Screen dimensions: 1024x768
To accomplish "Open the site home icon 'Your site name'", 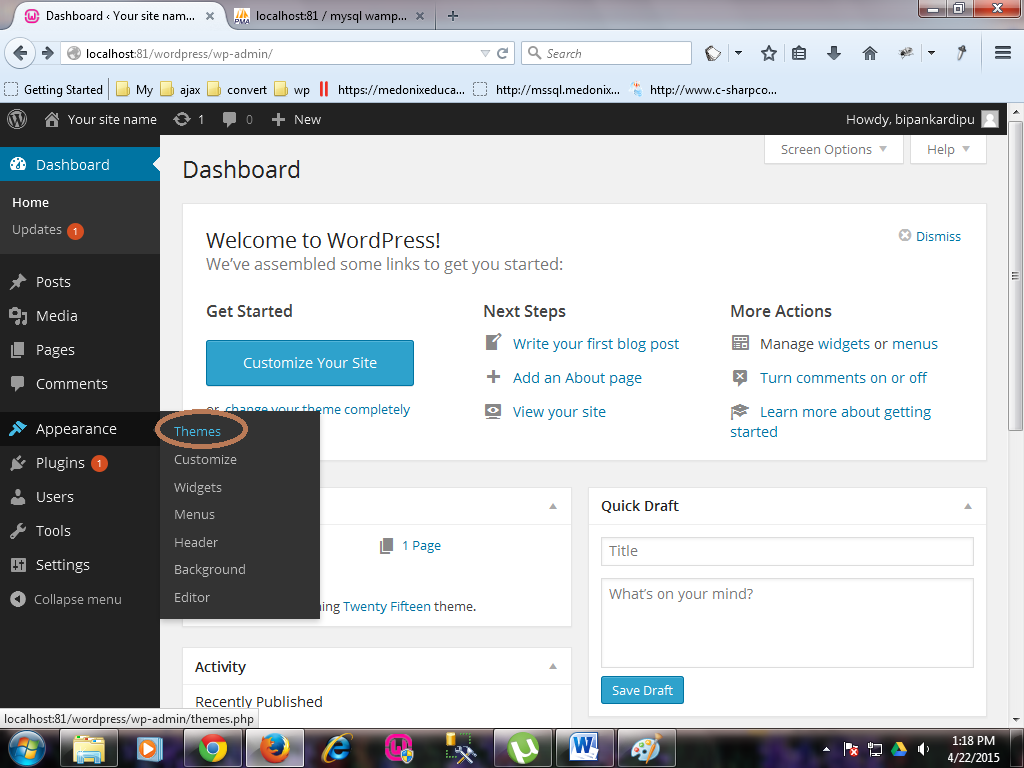I will coord(100,120).
